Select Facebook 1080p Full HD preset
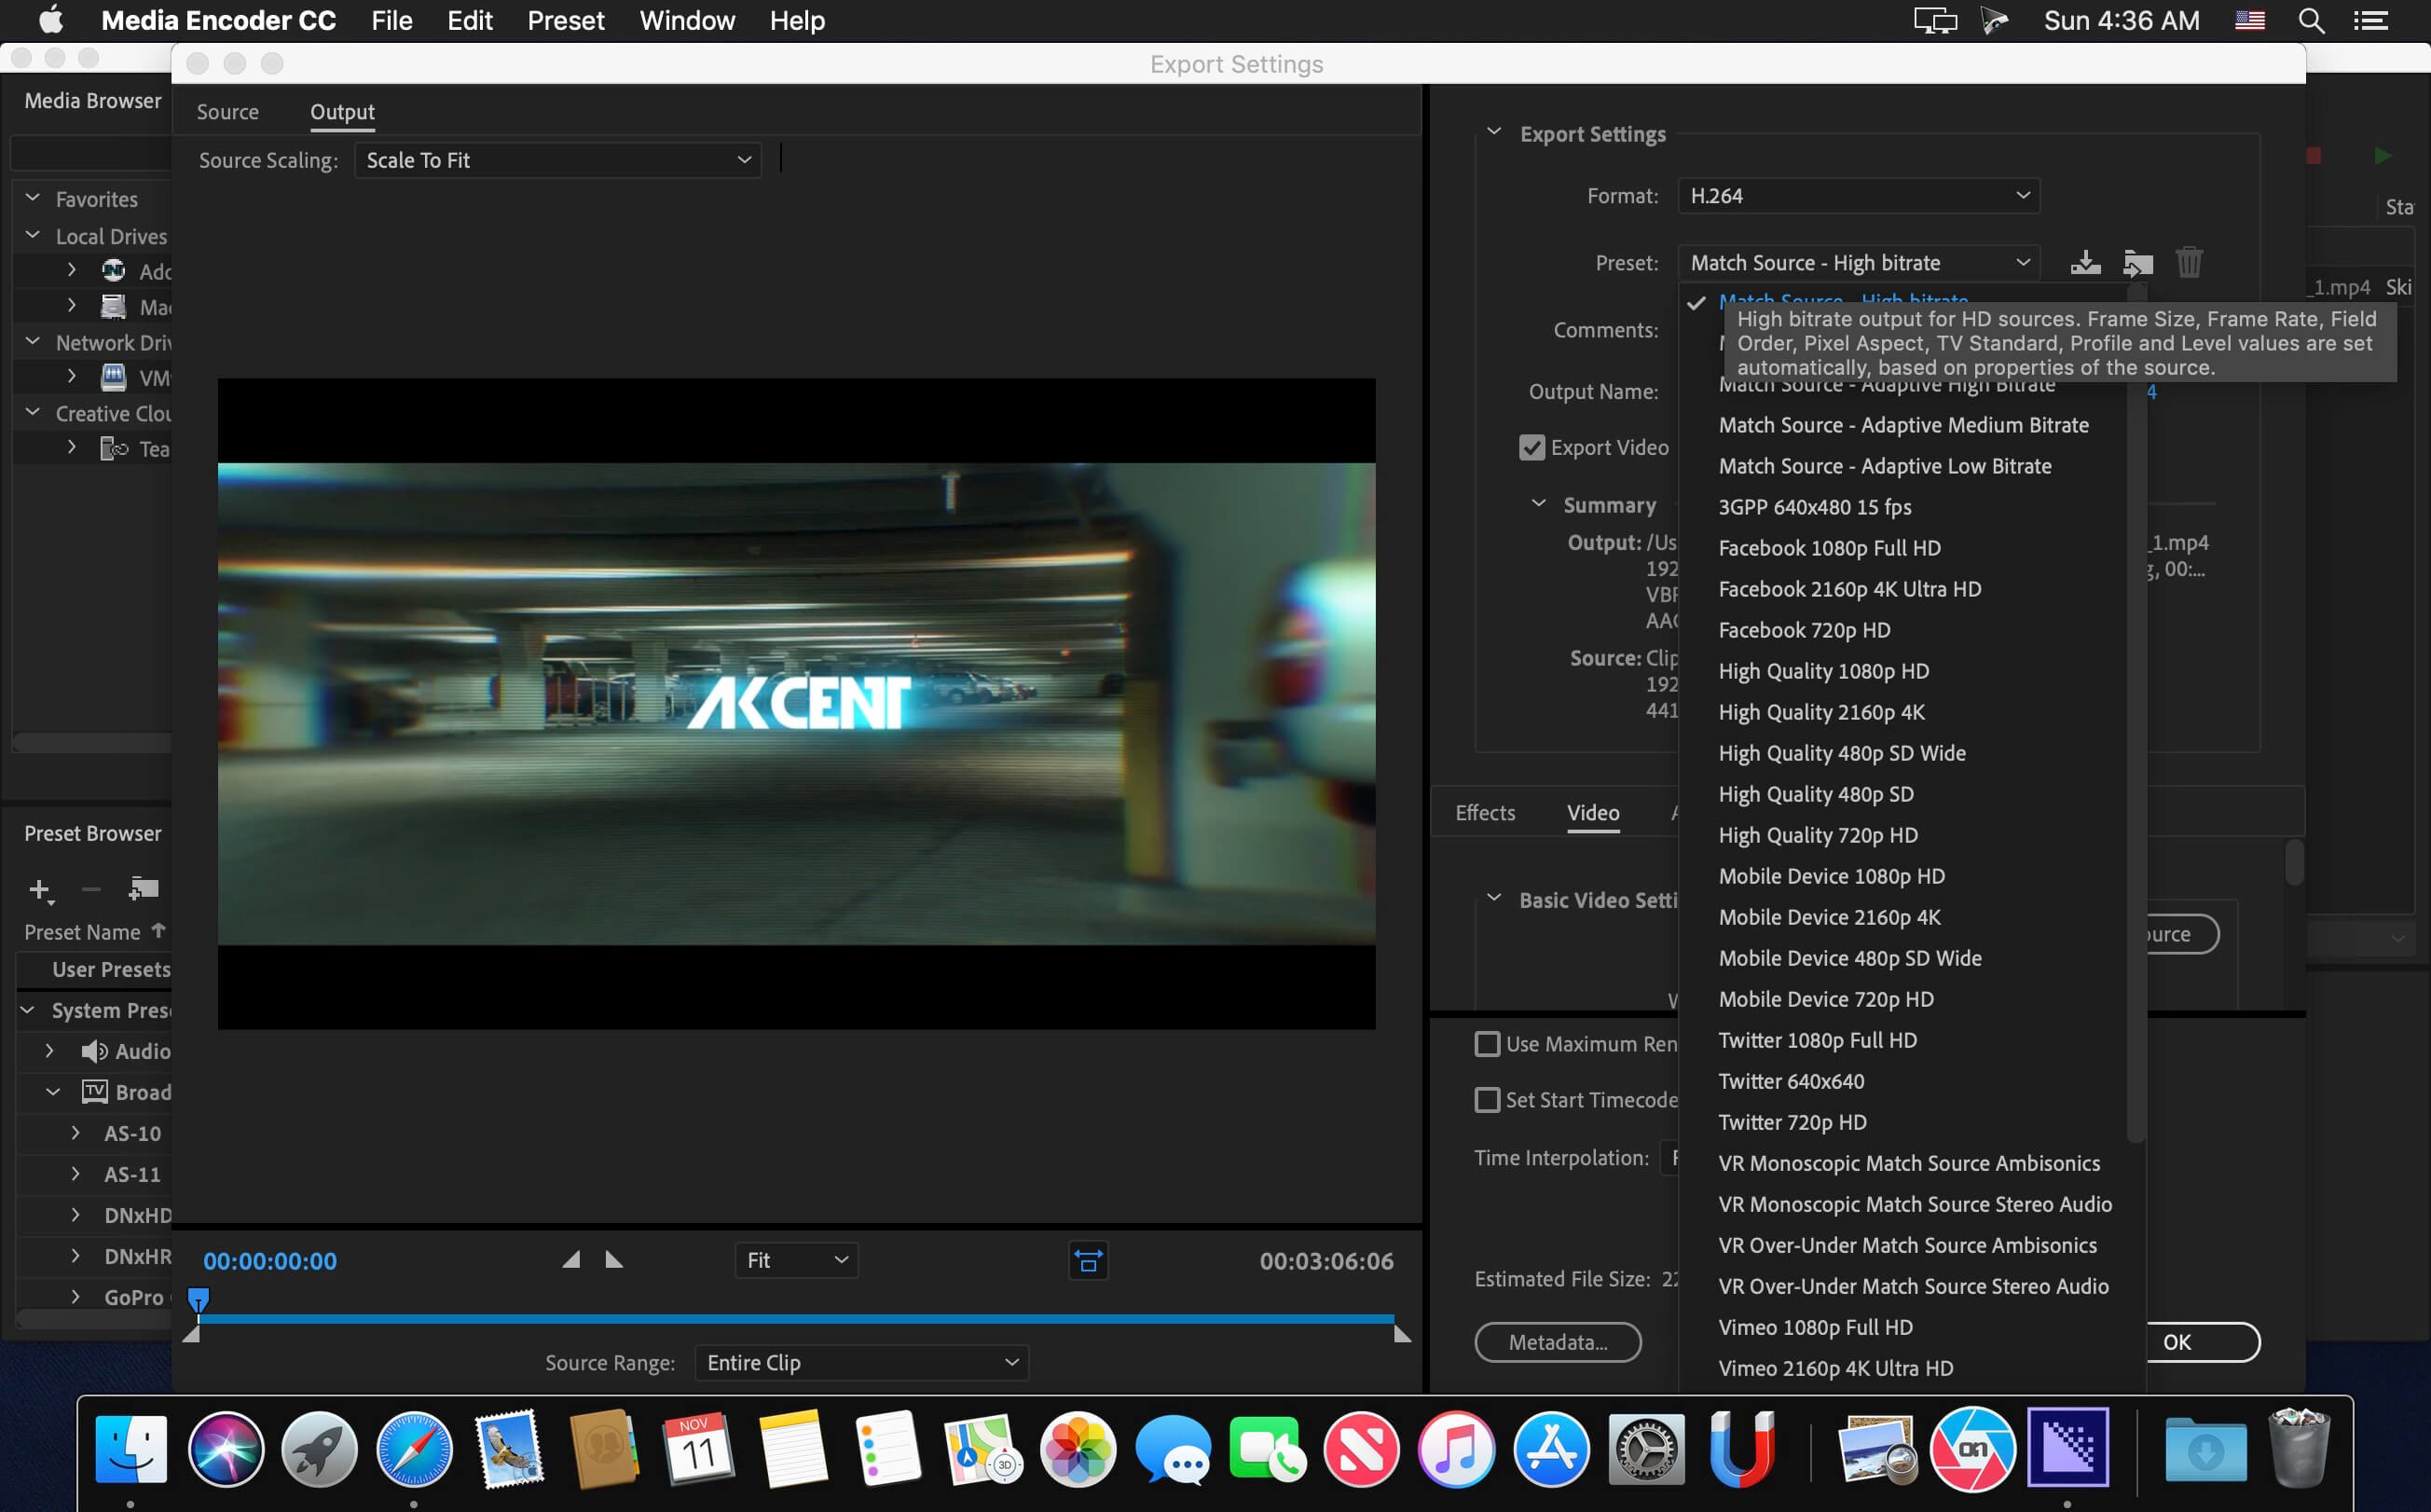This screenshot has height=1512, width=2431. [1829, 548]
